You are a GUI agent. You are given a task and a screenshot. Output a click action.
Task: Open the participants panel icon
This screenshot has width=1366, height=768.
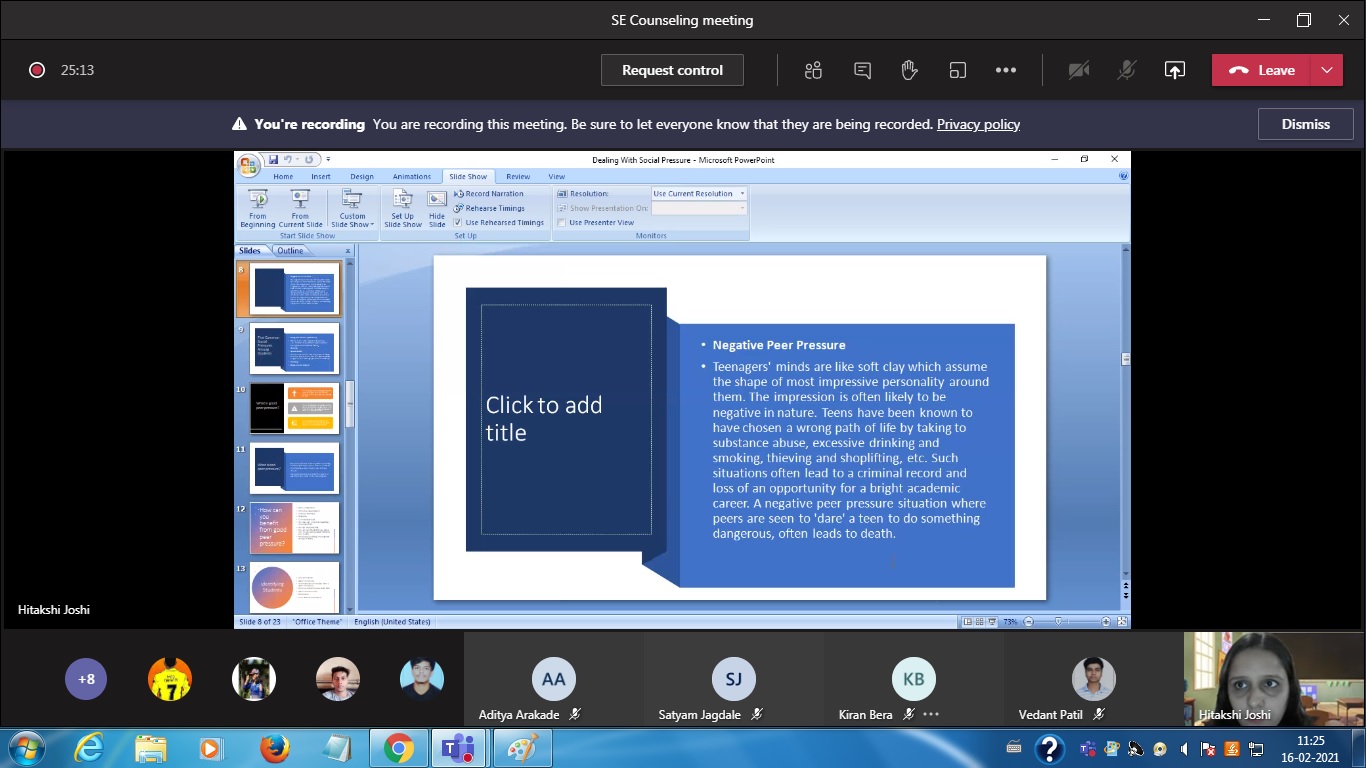[x=813, y=70]
